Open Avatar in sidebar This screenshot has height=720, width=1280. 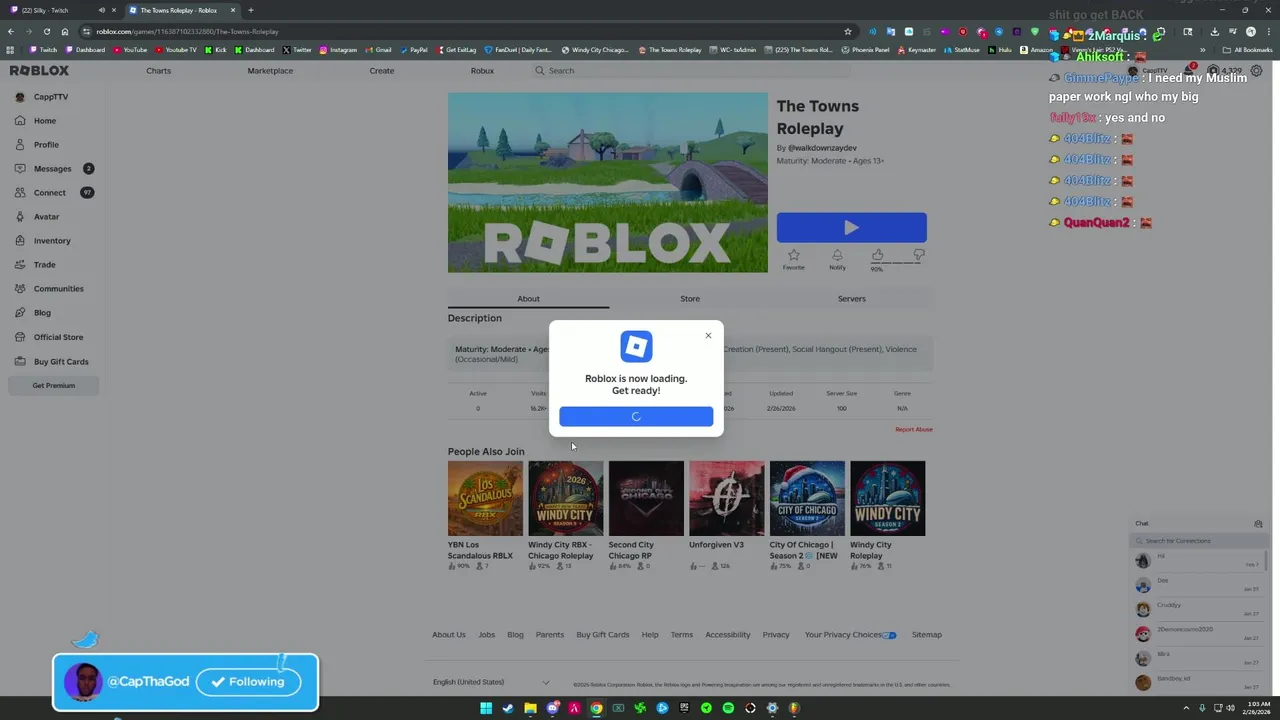pos(46,217)
